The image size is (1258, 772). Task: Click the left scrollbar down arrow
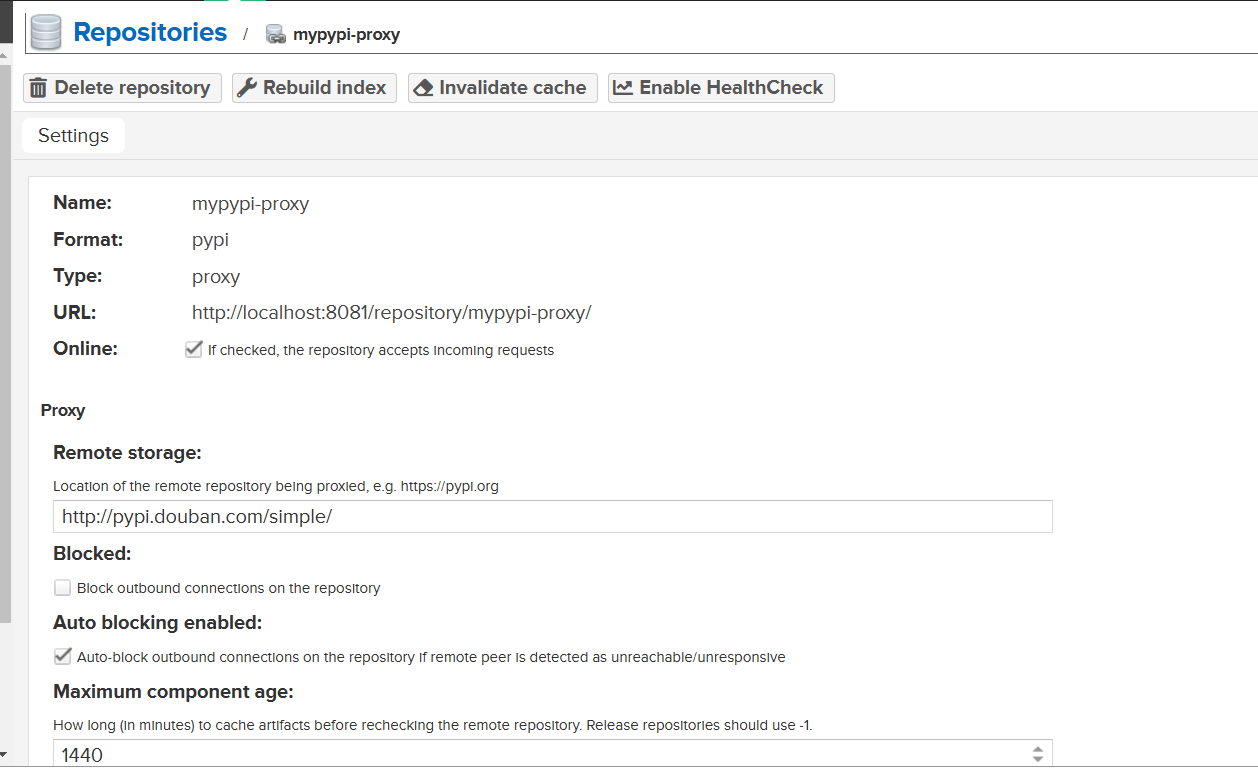(x=5, y=754)
